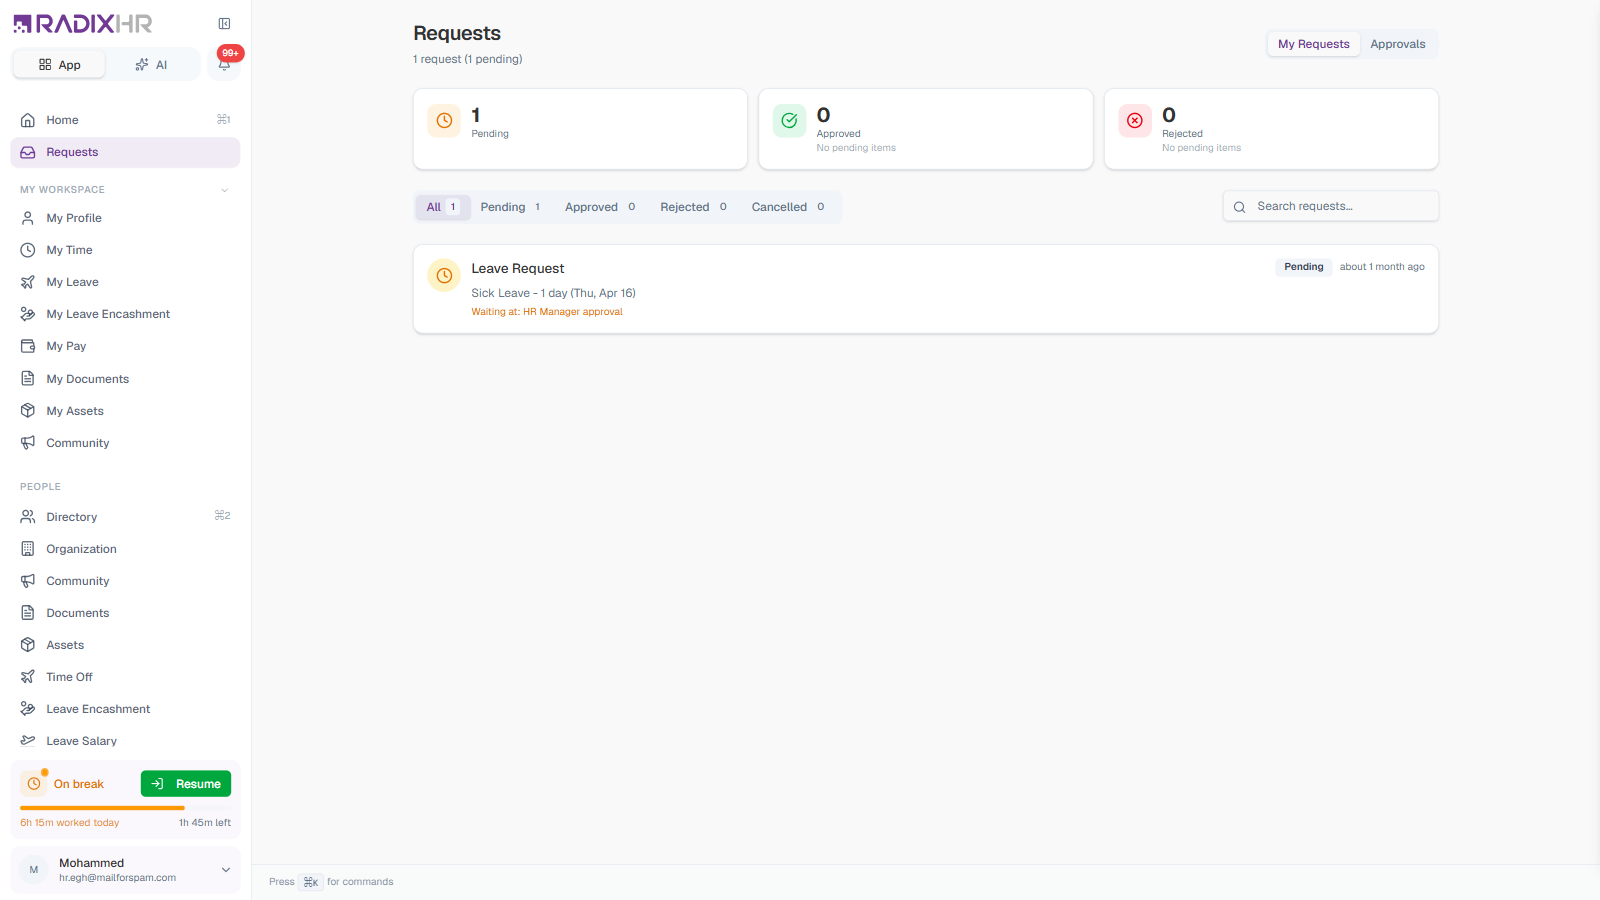Select the Cancelled filter tab
This screenshot has height=900, width=1600.
coord(788,207)
